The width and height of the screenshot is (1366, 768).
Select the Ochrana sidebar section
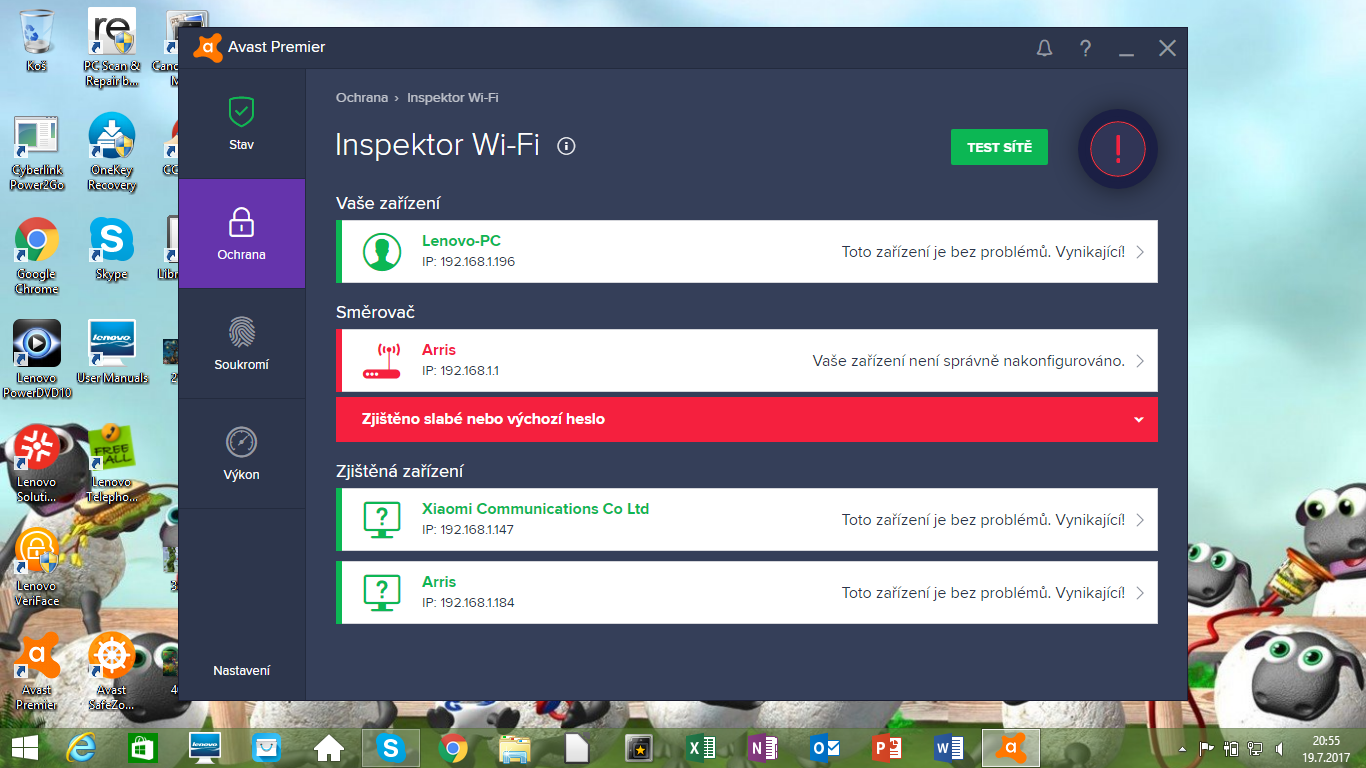click(242, 234)
